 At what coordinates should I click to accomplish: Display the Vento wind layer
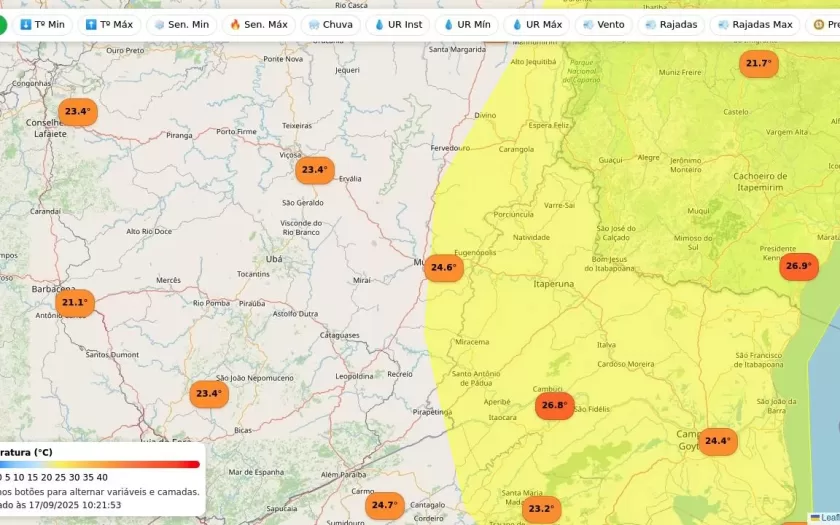603,24
